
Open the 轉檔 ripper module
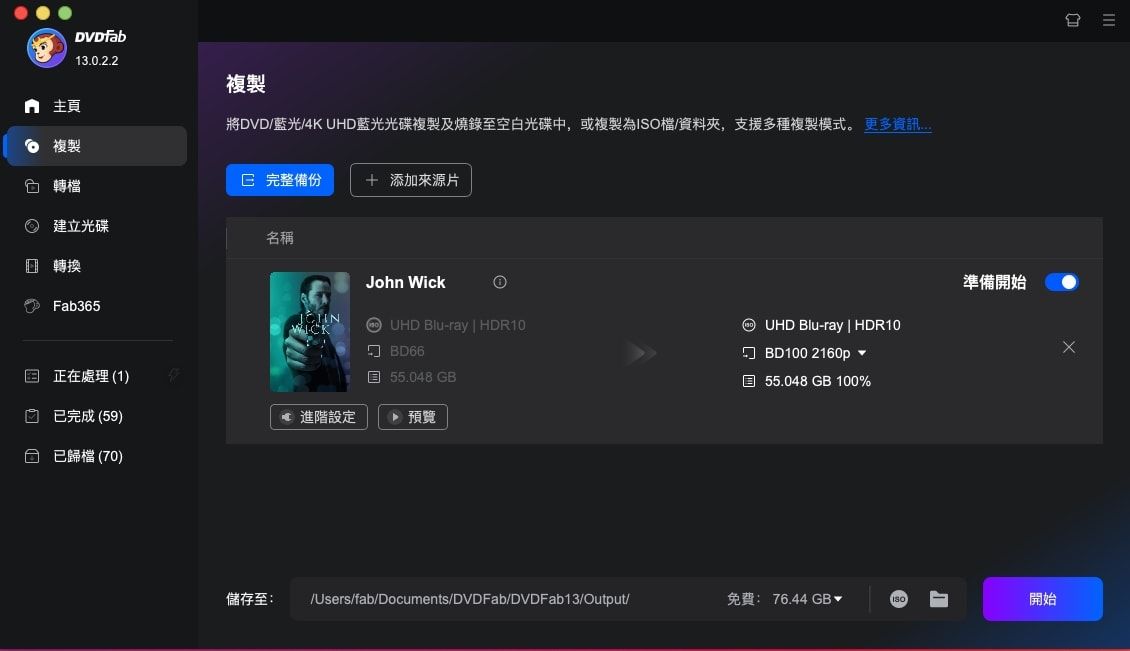[96, 186]
